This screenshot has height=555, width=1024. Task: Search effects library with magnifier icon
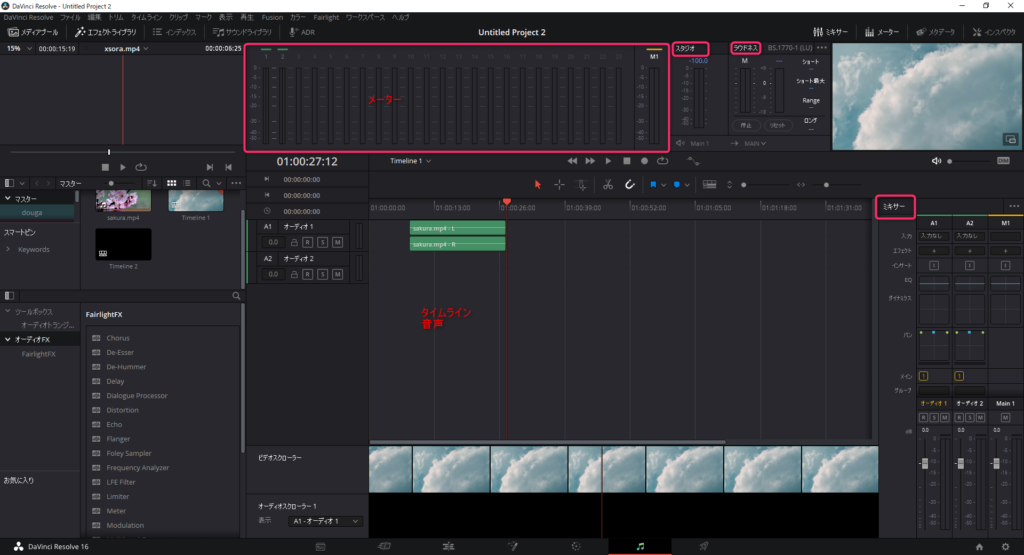[236, 296]
